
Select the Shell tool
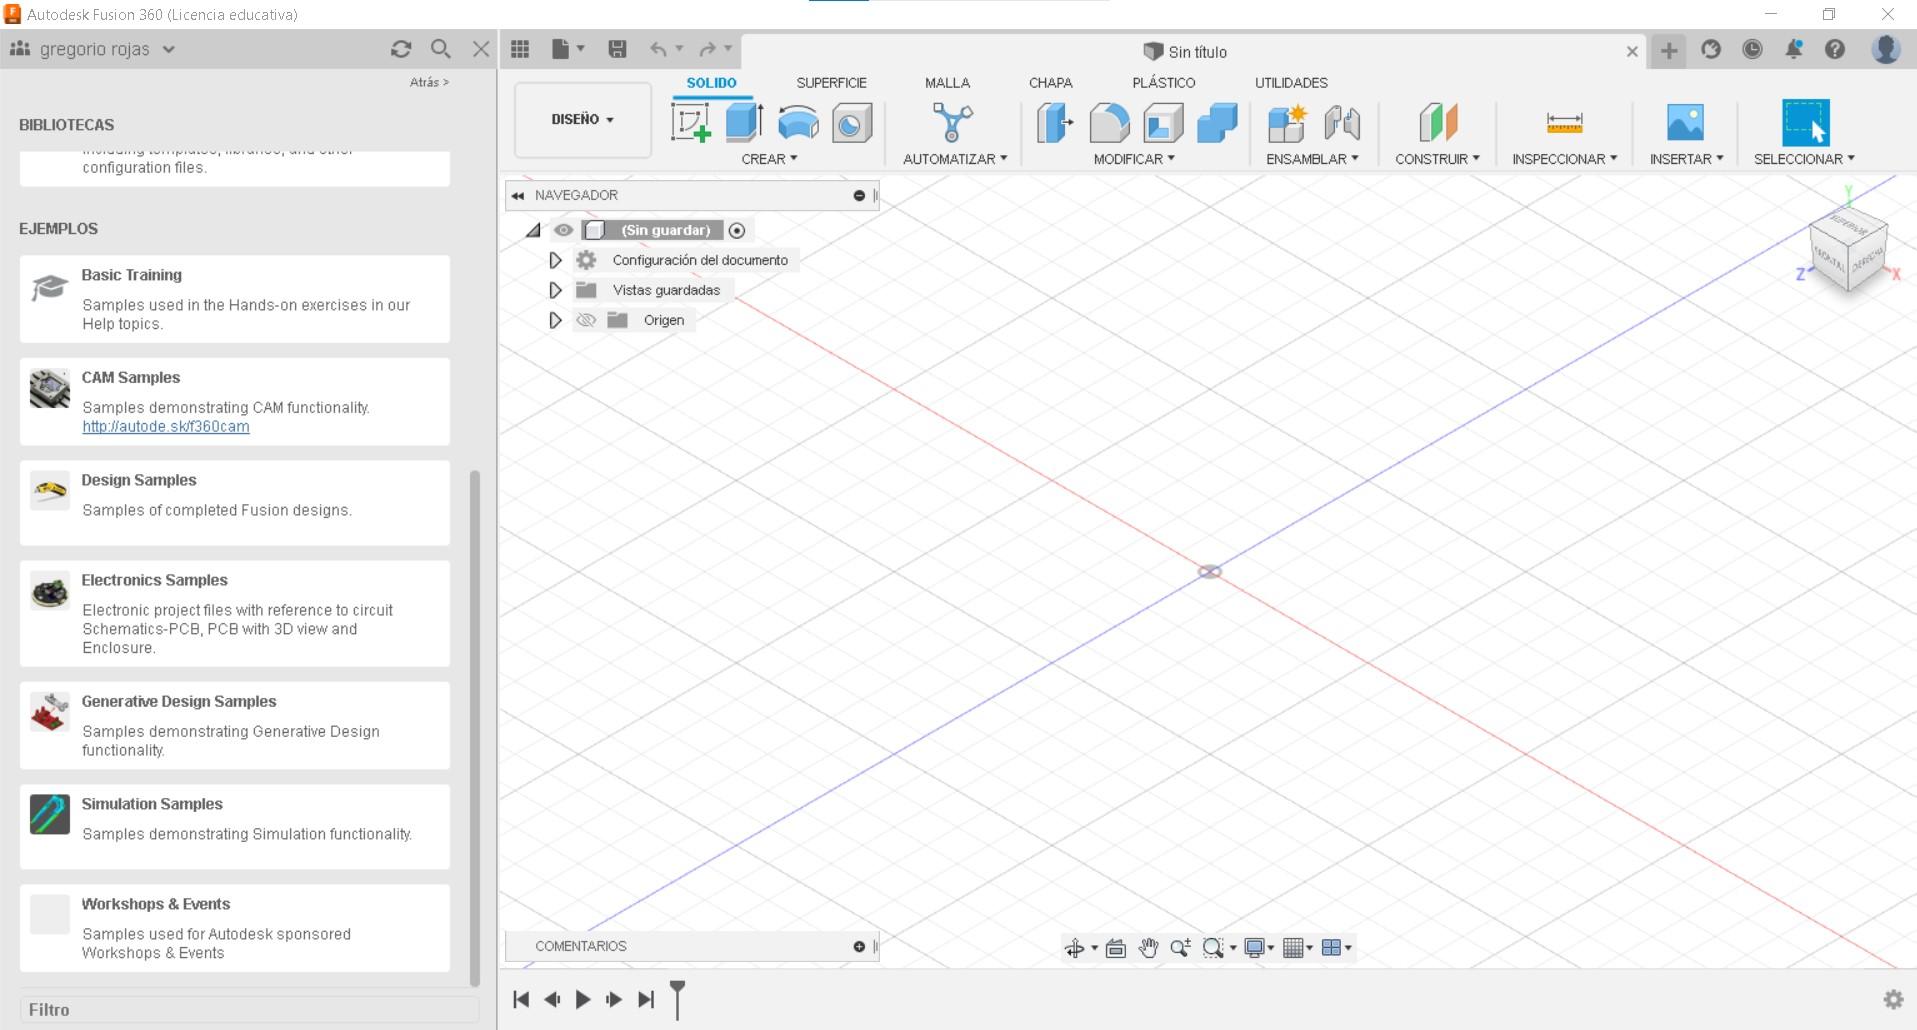tap(1163, 123)
